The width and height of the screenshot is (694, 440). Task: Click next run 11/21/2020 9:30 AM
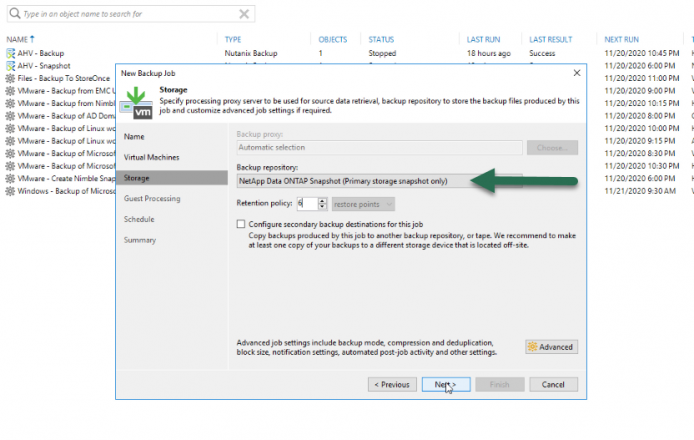(x=640, y=191)
